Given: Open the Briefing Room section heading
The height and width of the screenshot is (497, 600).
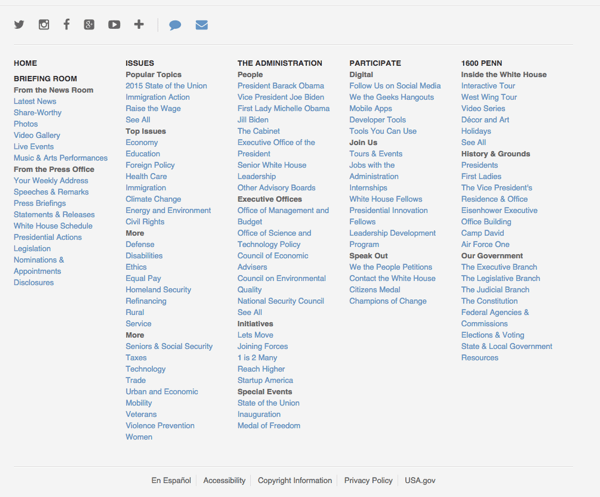Looking at the screenshot, I should tap(45, 79).
